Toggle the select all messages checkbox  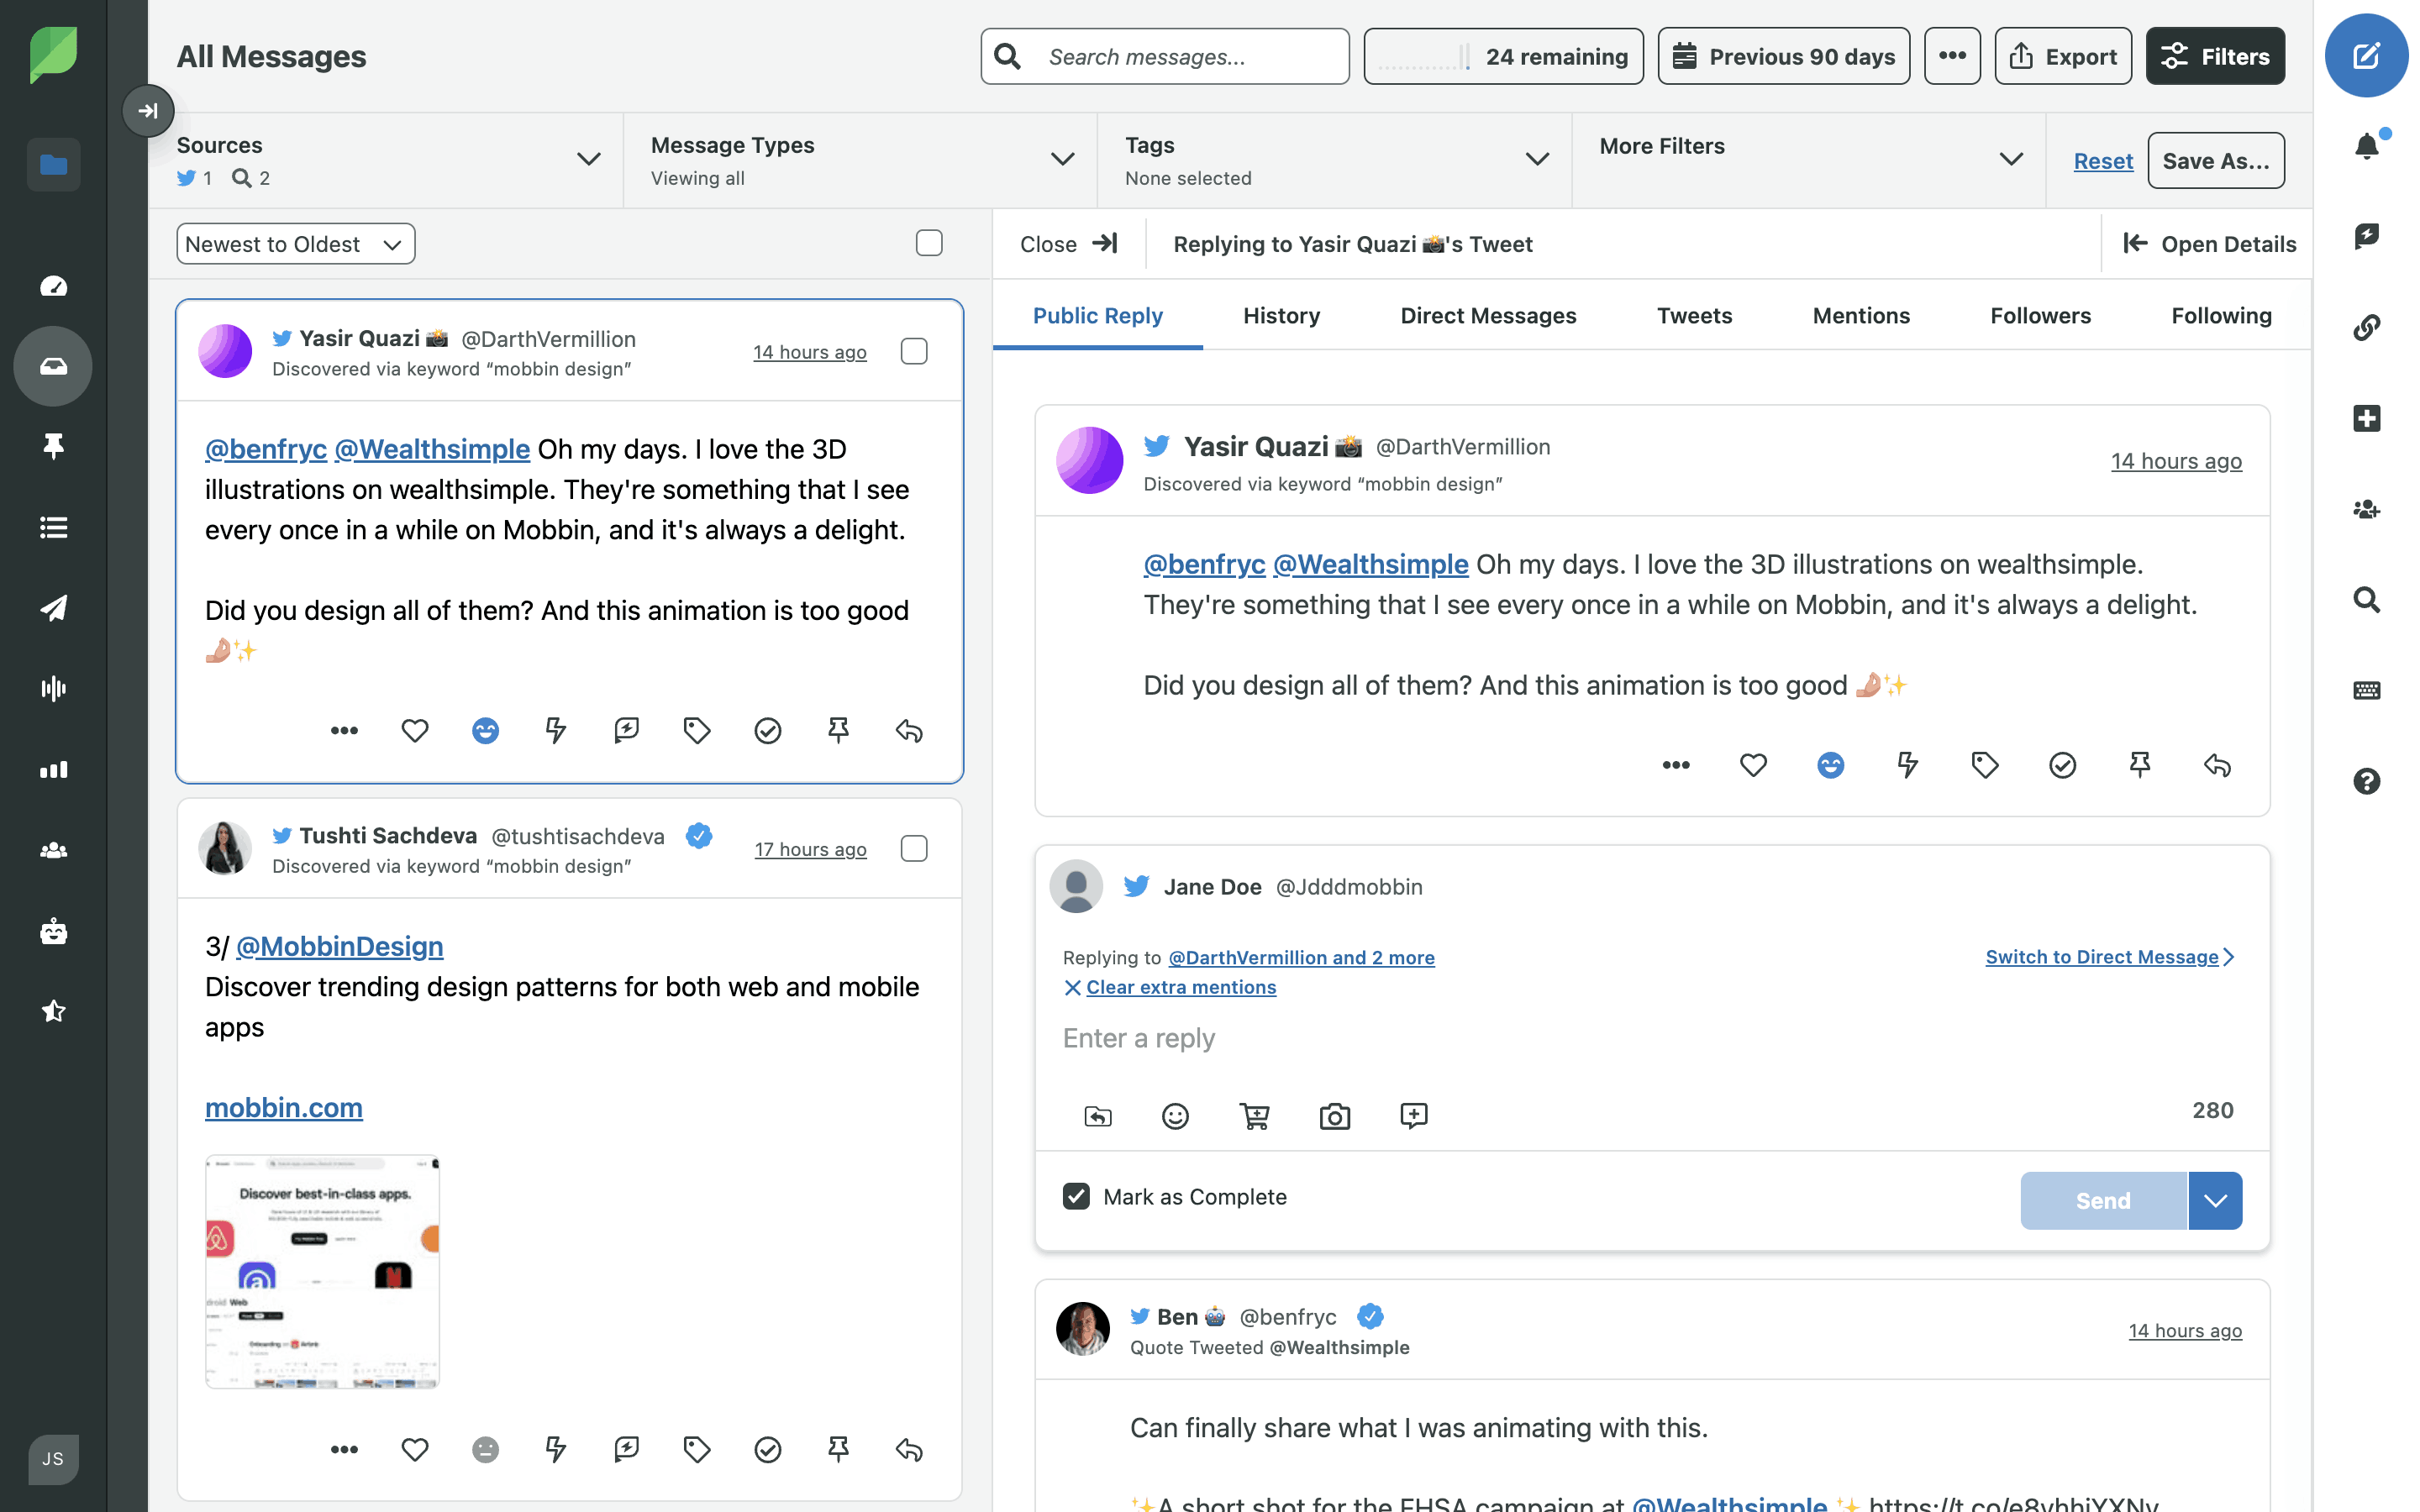tap(929, 243)
